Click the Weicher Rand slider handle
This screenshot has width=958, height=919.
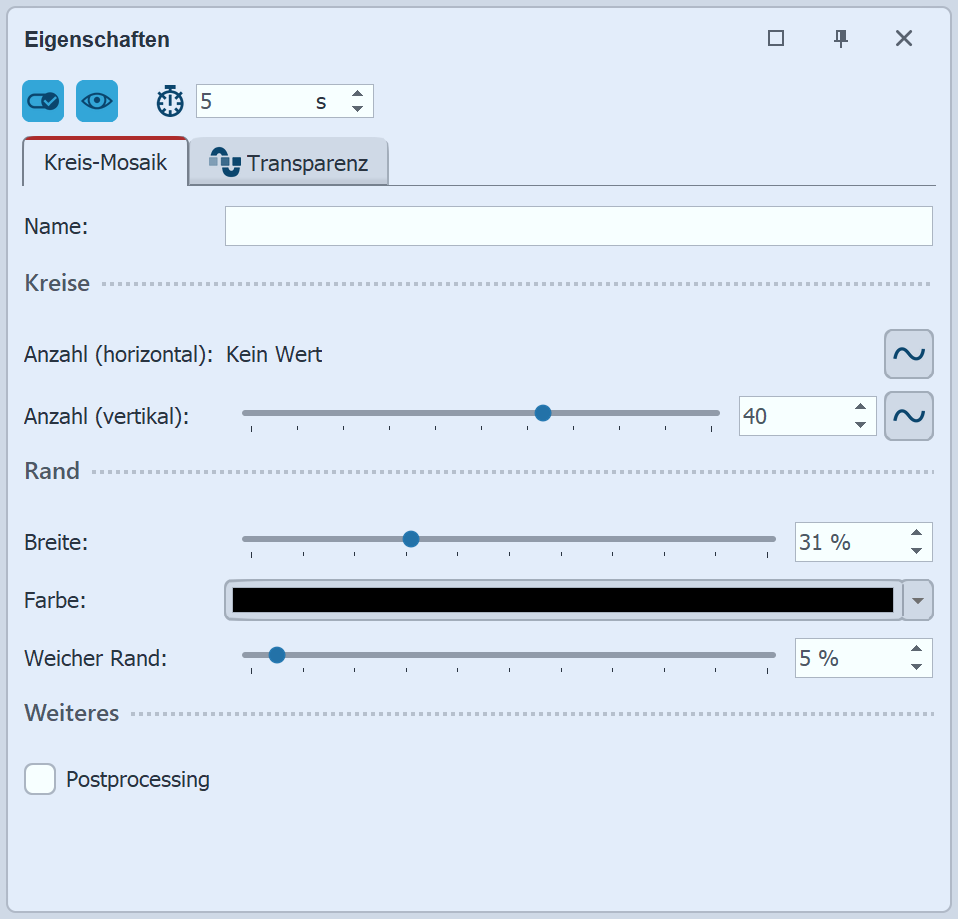(277, 655)
